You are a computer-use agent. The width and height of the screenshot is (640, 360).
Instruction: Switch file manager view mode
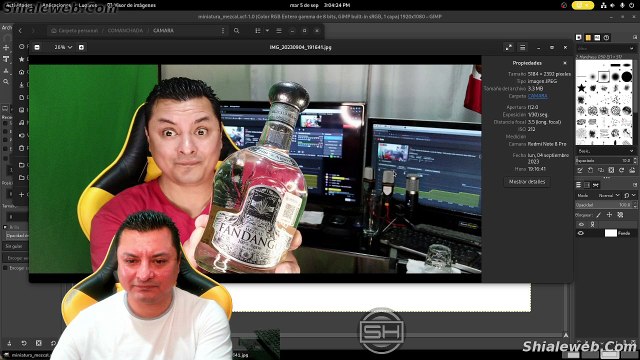pos(258,31)
